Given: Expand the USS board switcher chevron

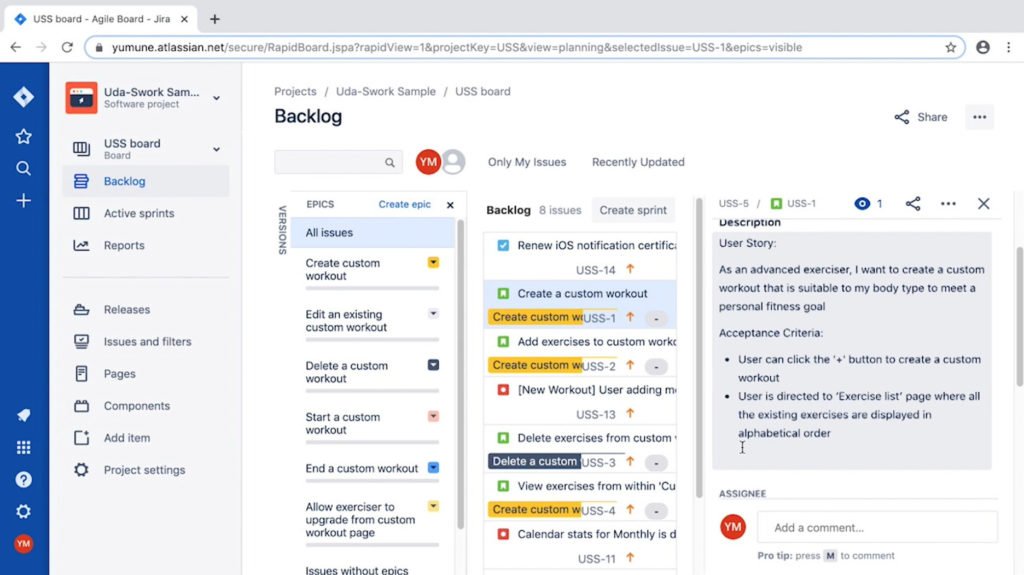Looking at the screenshot, I should [216, 149].
